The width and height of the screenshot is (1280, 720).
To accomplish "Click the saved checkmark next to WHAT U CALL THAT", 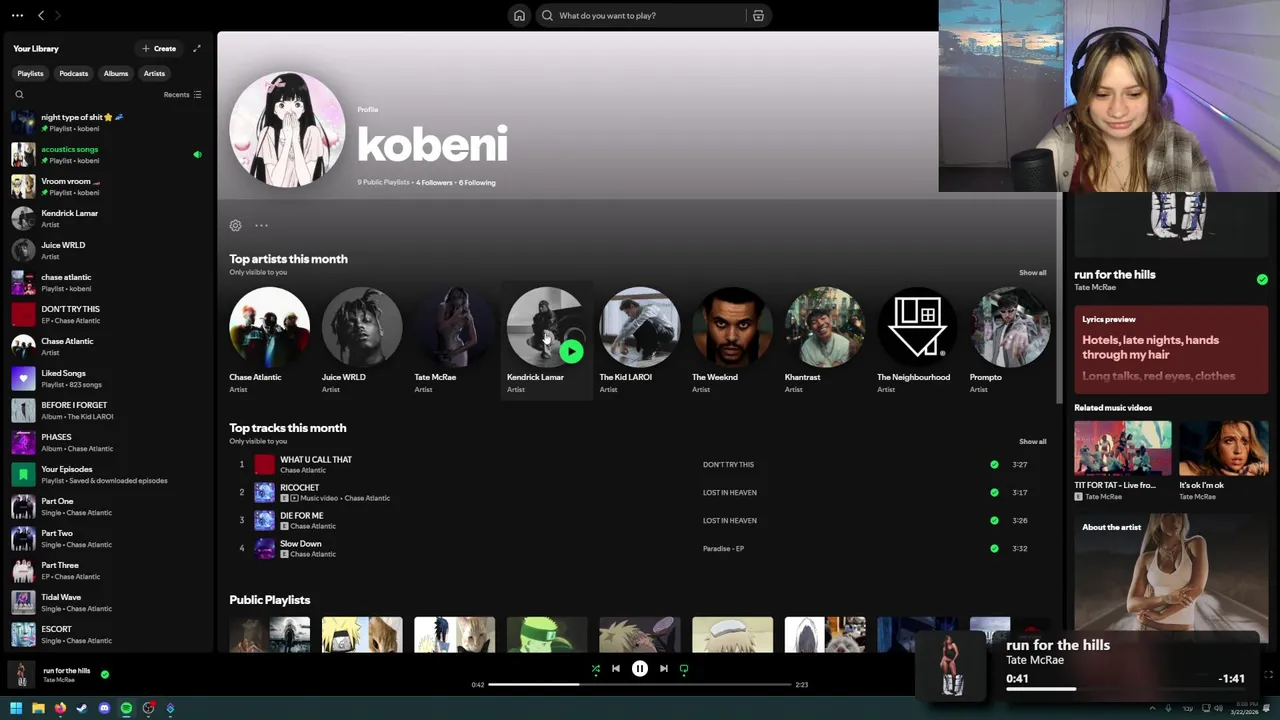I will (994, 464).
